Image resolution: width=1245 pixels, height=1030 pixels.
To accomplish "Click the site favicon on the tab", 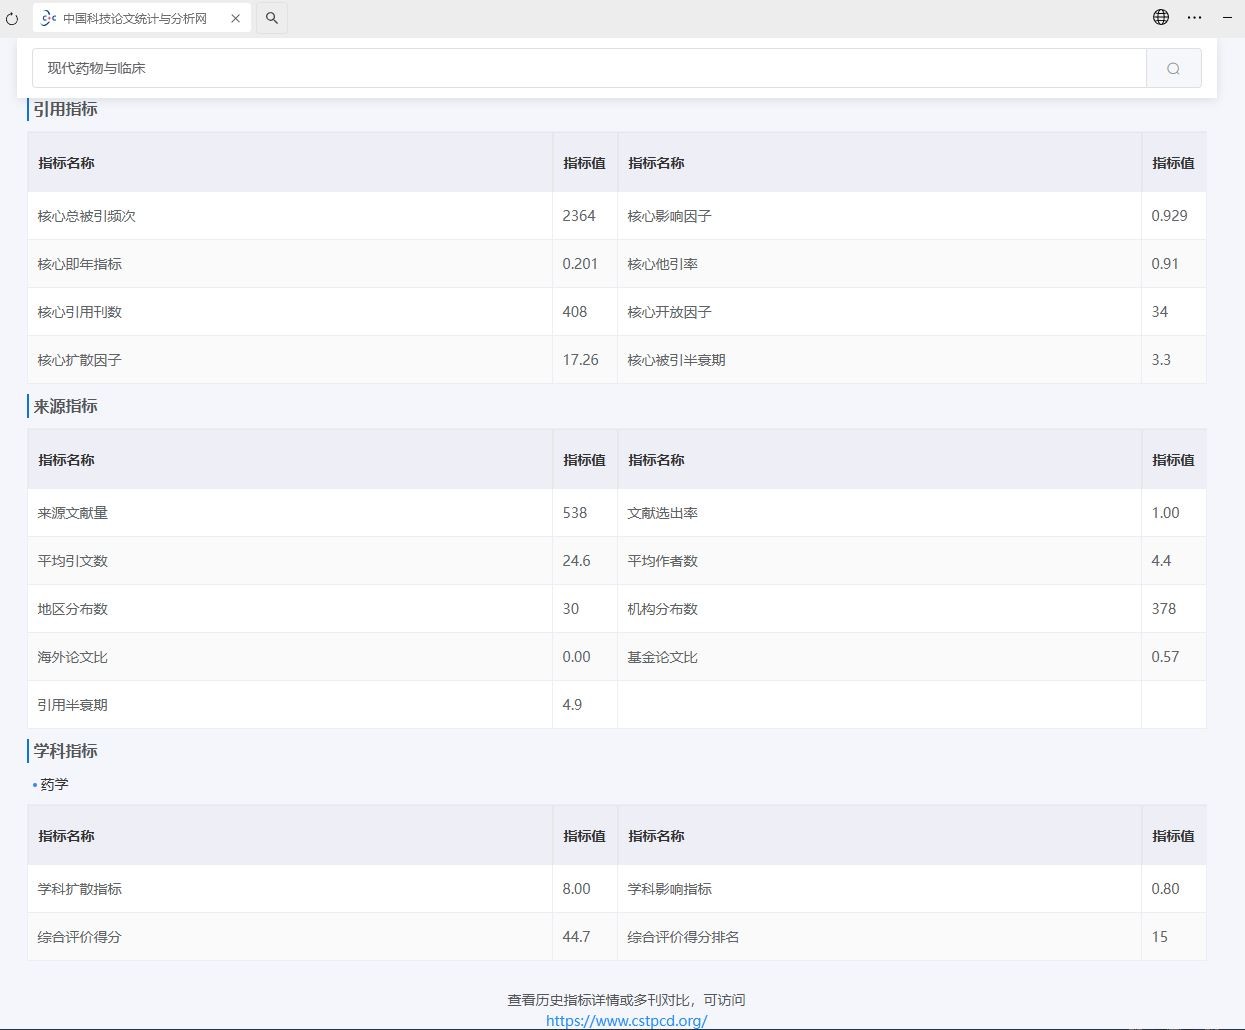I will 48,18.
